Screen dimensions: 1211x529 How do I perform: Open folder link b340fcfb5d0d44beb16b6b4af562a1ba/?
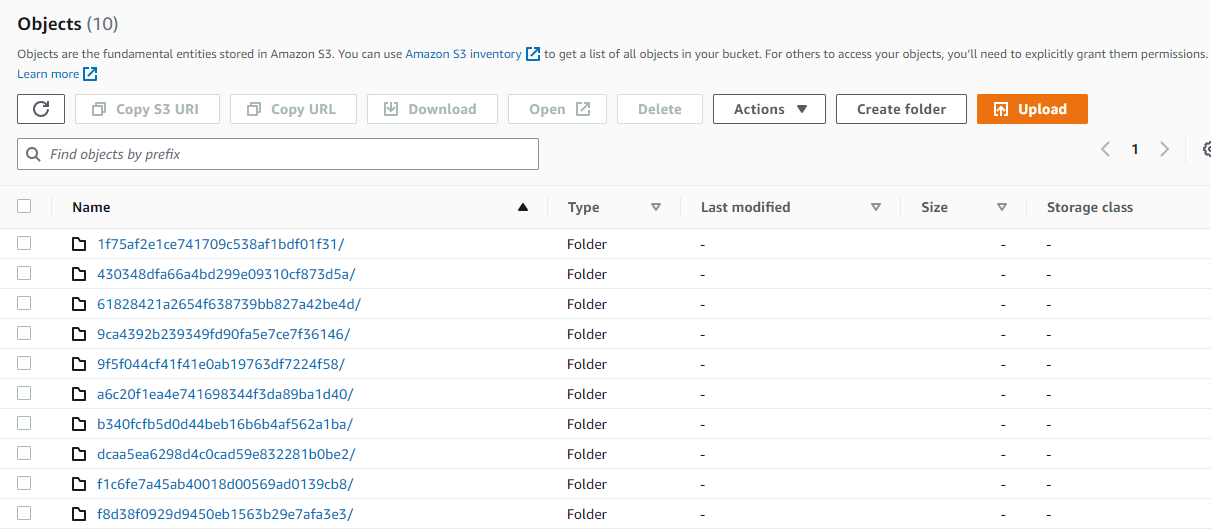225,424
